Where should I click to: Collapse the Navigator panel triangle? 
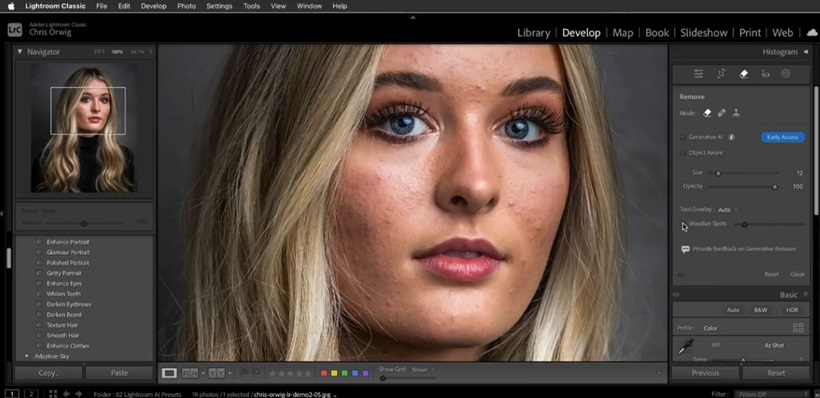coord(20,51)
